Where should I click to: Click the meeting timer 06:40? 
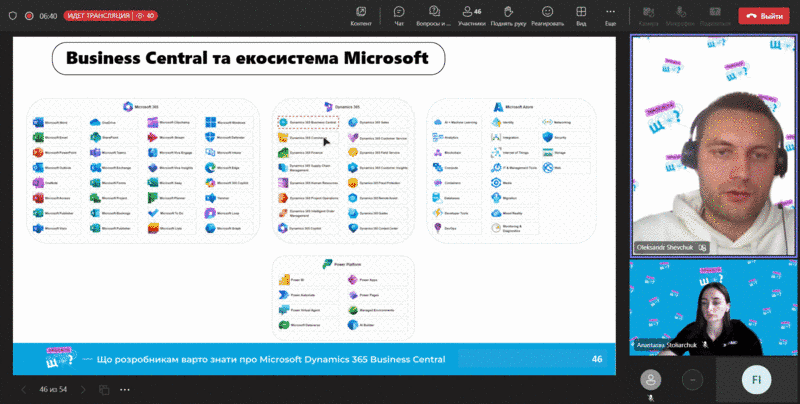point(48,16)
